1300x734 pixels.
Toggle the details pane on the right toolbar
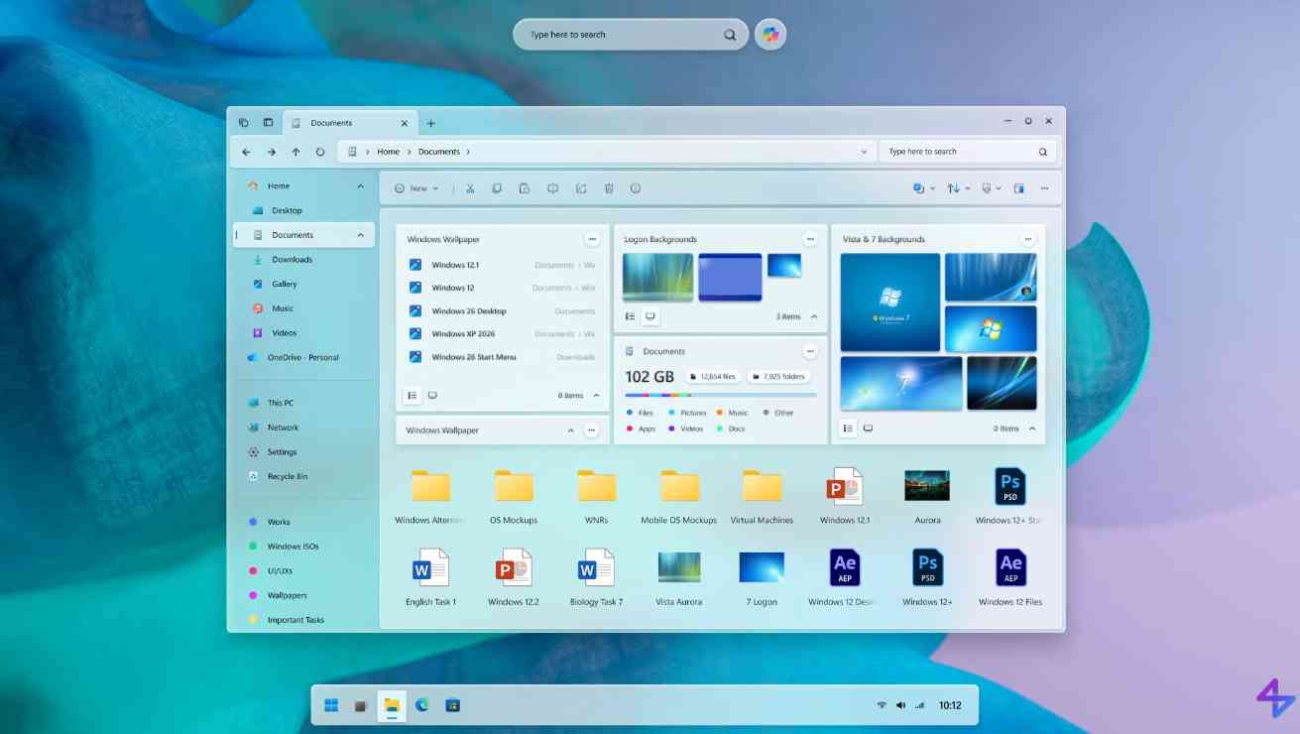tap(1018, 188)
